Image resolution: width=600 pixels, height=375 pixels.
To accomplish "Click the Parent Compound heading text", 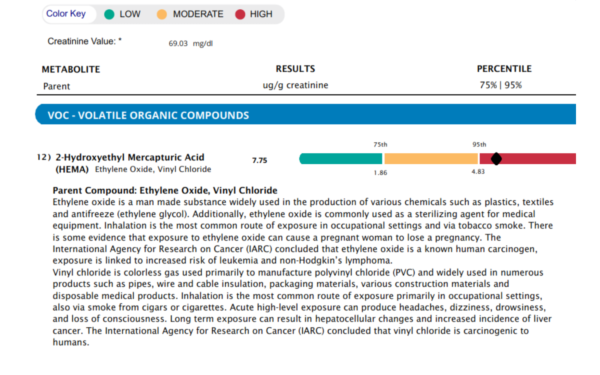I will 165,191.
